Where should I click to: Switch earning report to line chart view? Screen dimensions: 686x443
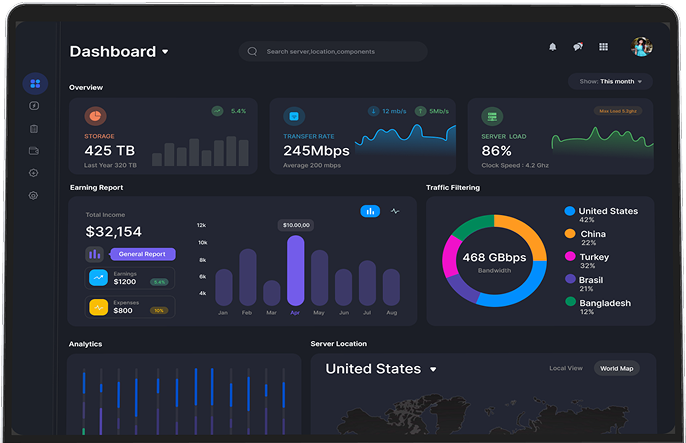pyautogui.click(x=395, y=211)
